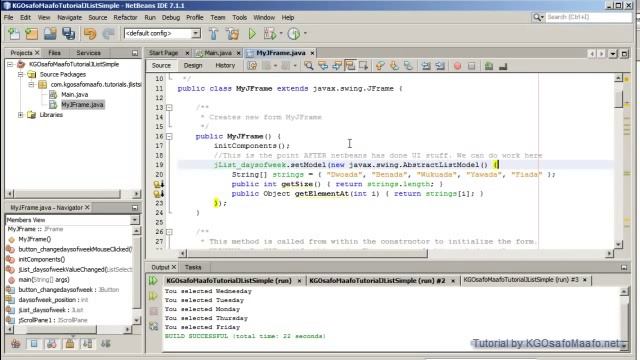
Task: Click the Source view button
Action: [x=161, y=66]
